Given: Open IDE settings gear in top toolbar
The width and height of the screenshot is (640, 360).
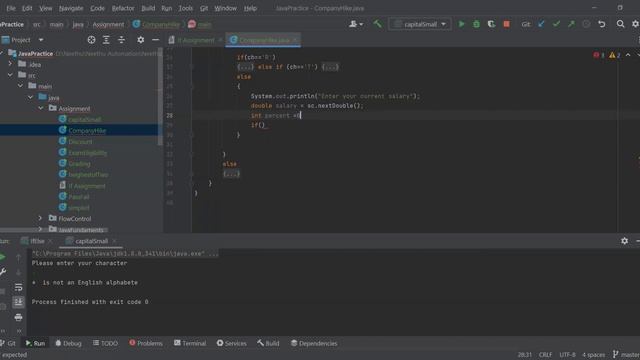Looking at the screenshot, I should [635, 24].
